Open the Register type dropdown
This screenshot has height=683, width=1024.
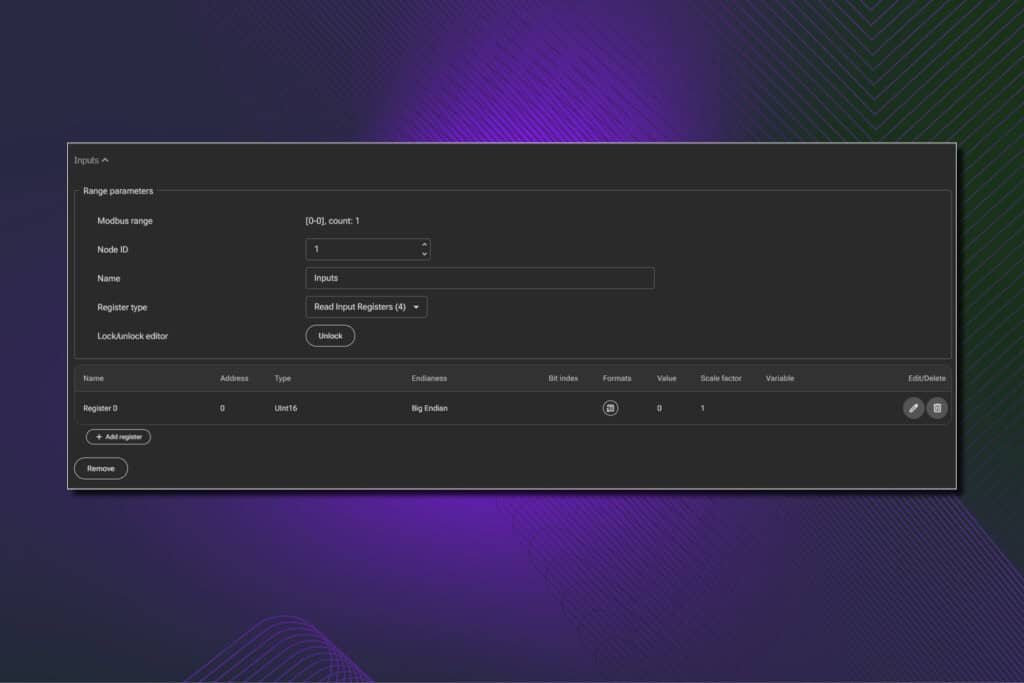click(x=366, y=307)
